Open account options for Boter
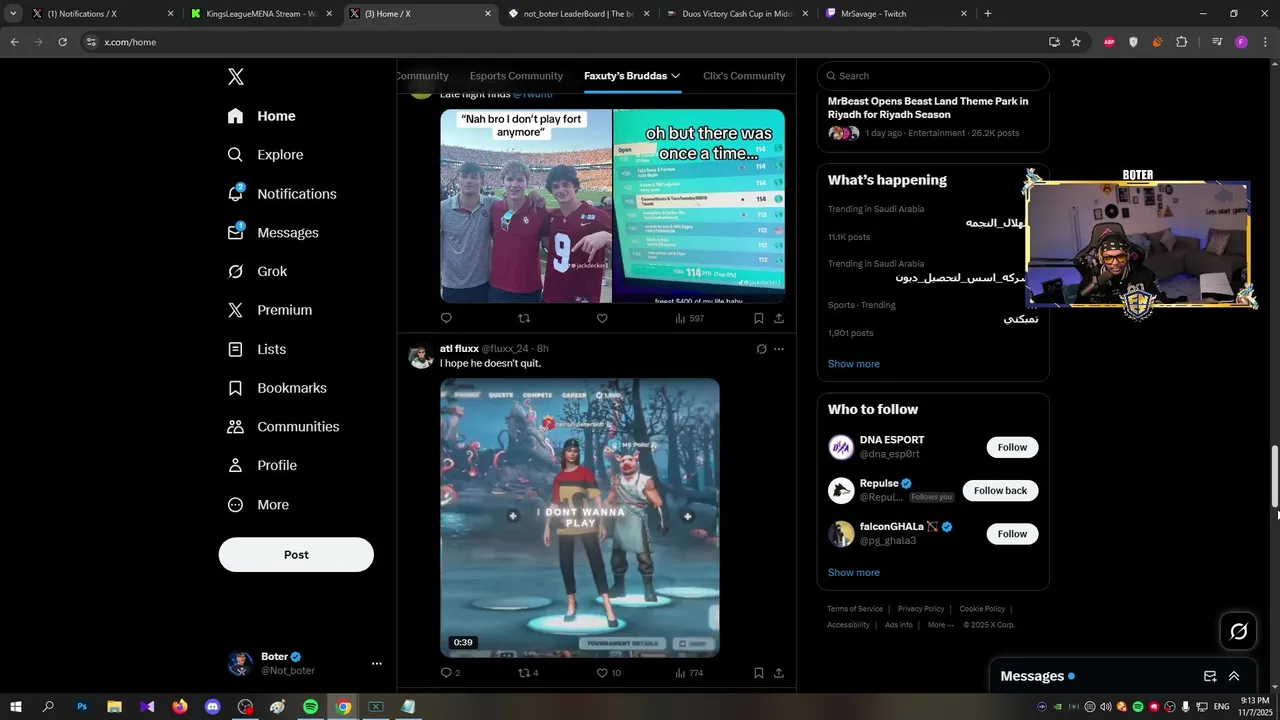1280x720 pixels. pyautogui.click(x=377, y=663)
